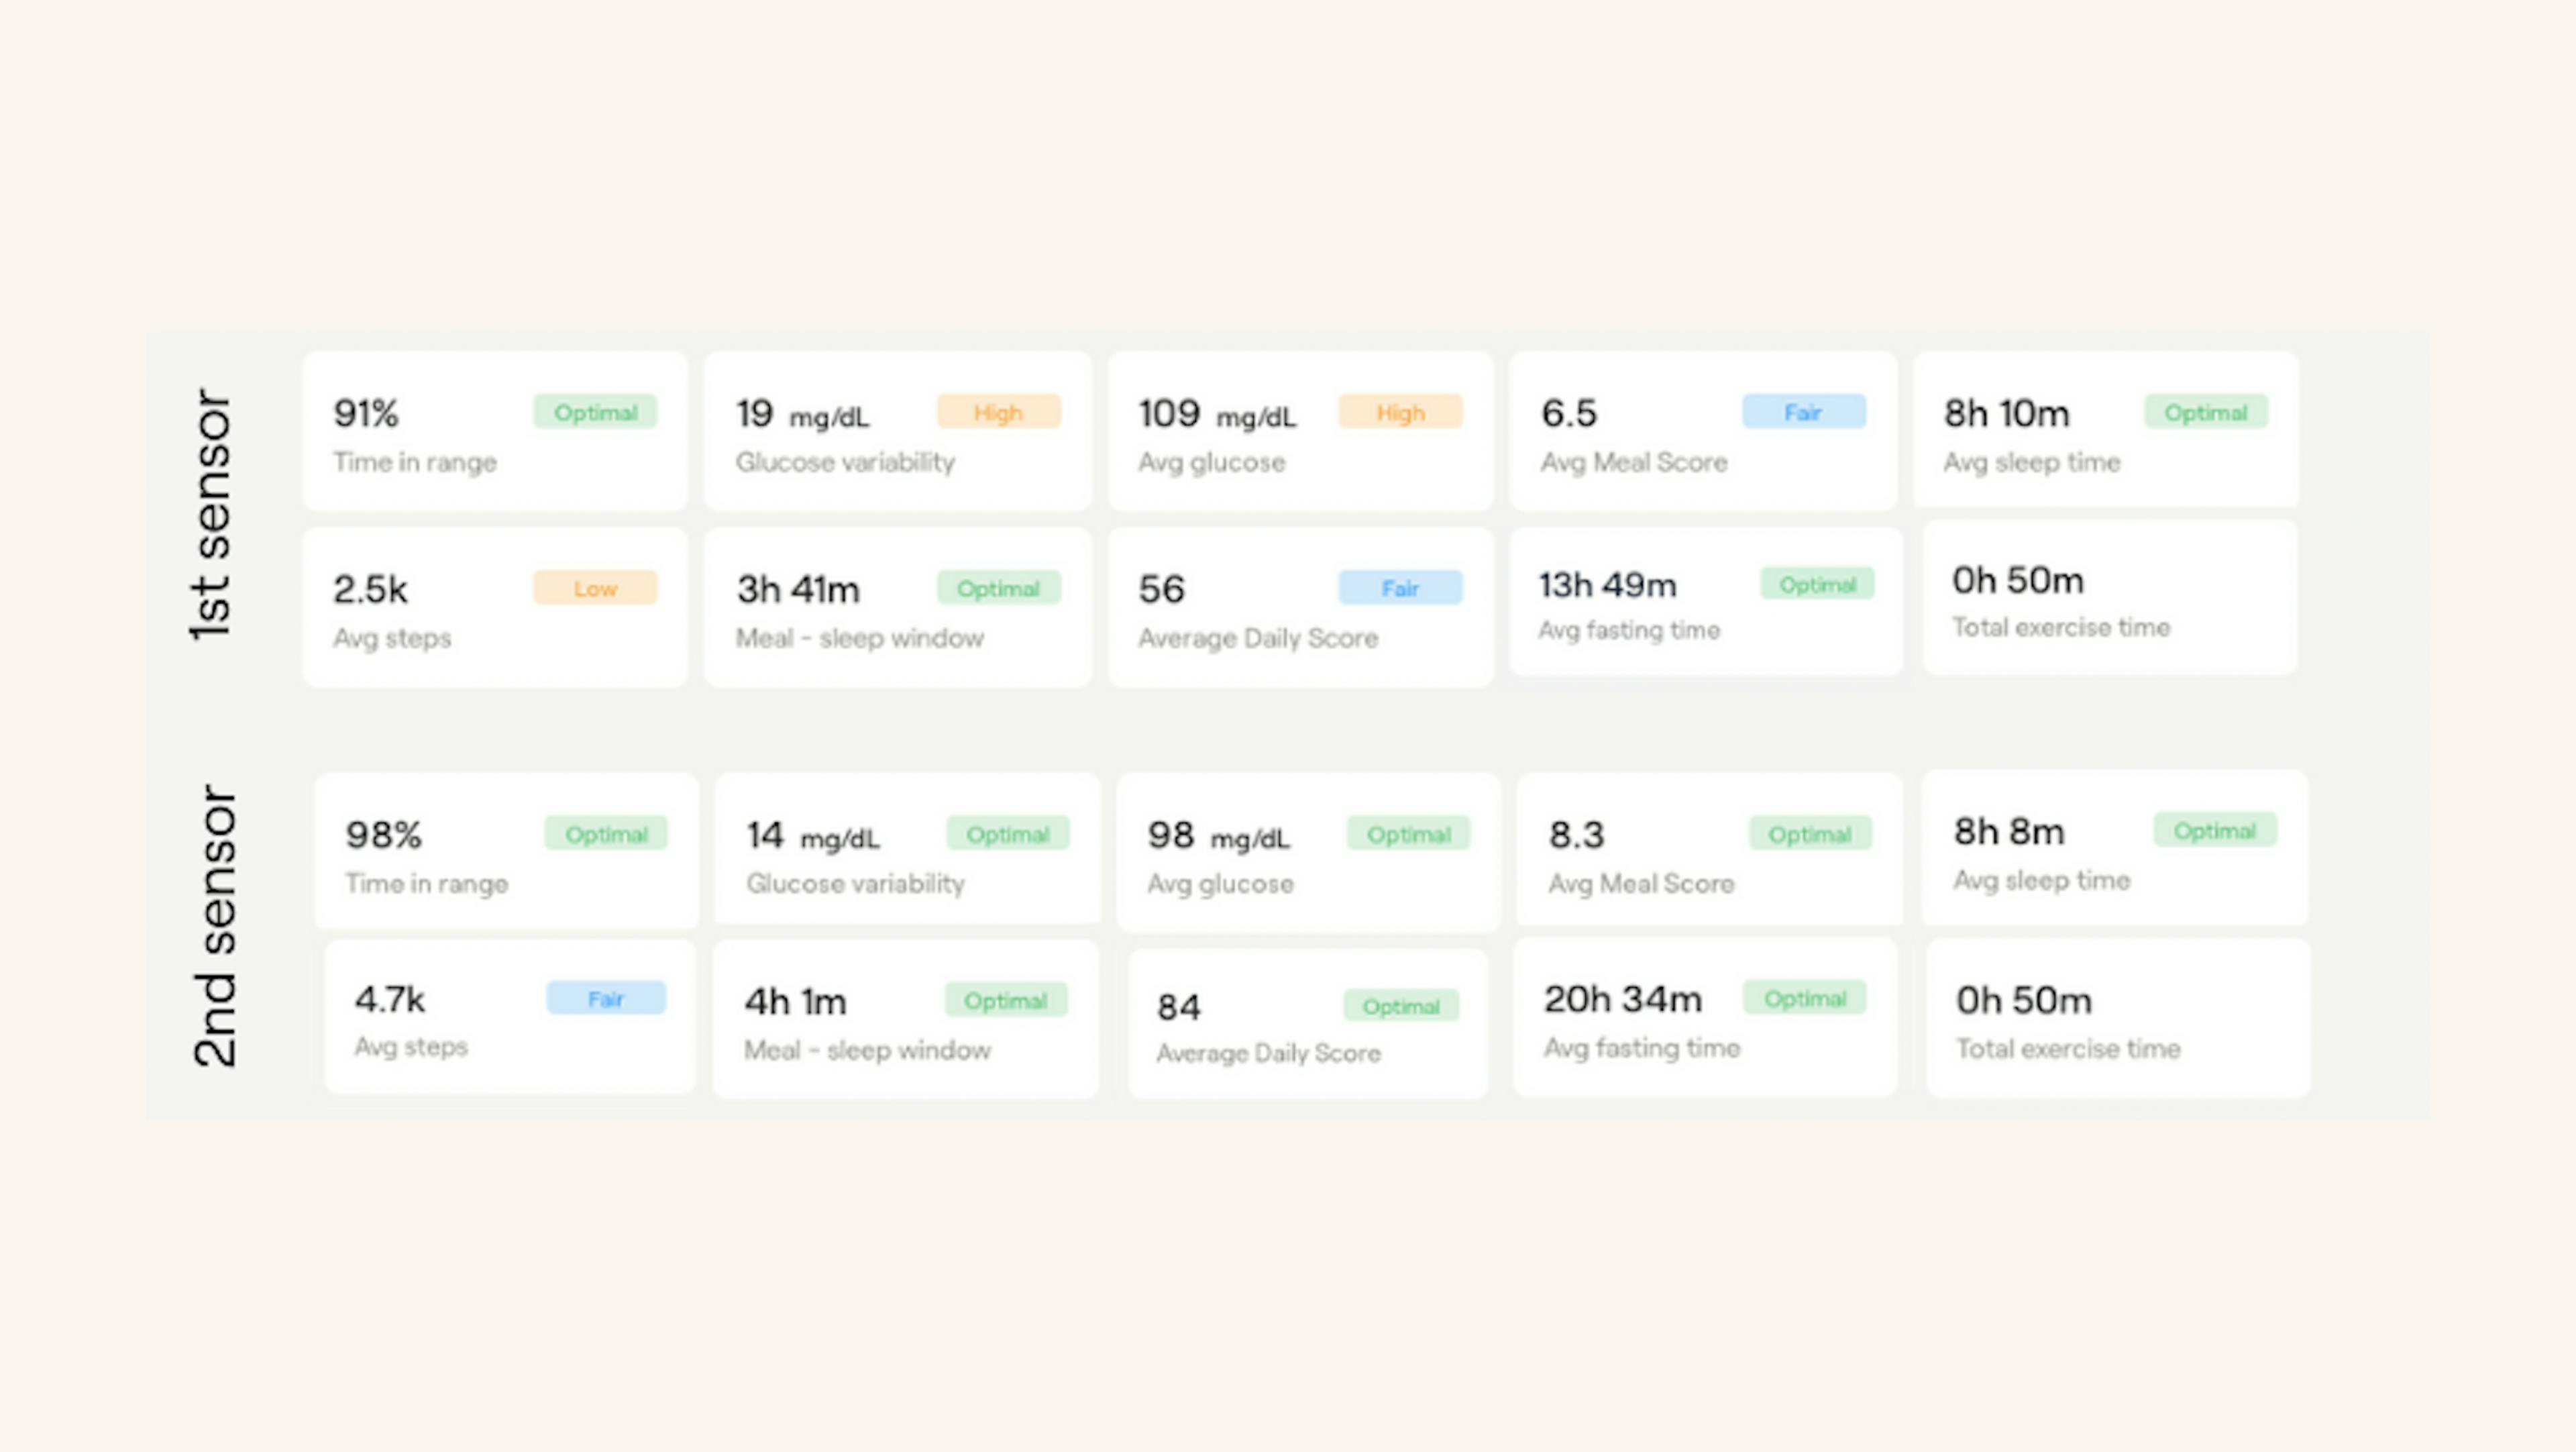Click the Optimal badge beside 98 mg/dL
Viewport: 2576px width, 1452px height.
[1409, 834]
